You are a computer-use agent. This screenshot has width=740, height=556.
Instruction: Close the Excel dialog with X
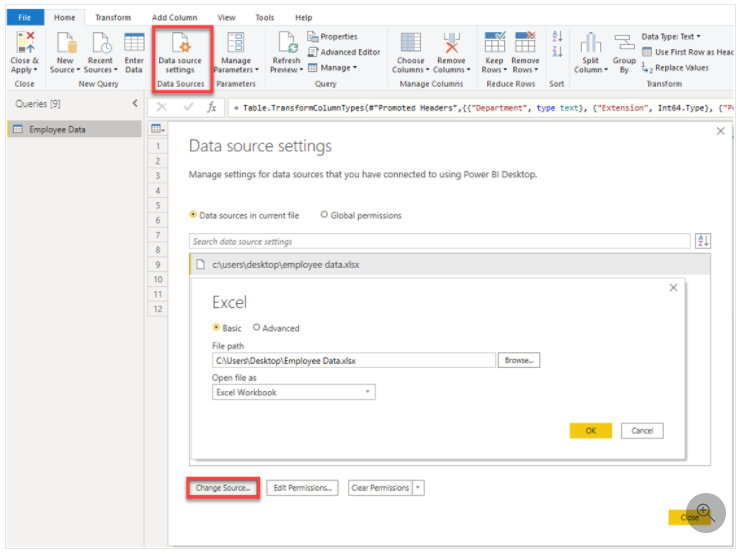[x=673, y=287]
